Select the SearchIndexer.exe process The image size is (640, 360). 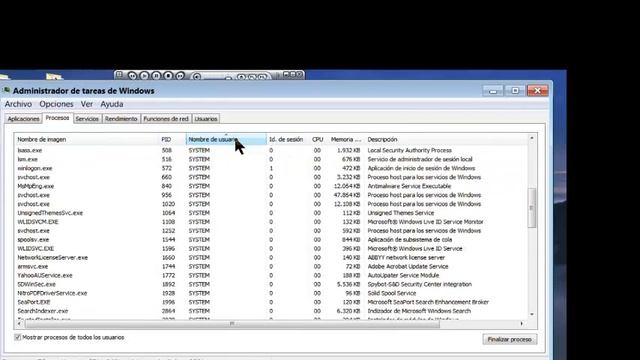(271, 311)
